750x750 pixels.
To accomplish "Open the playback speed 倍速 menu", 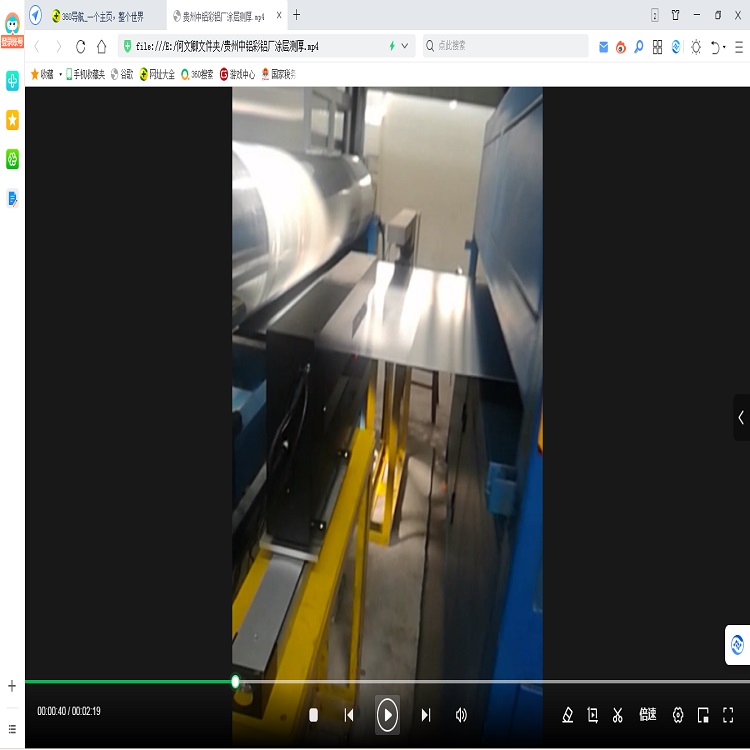I will pos(648,715).
